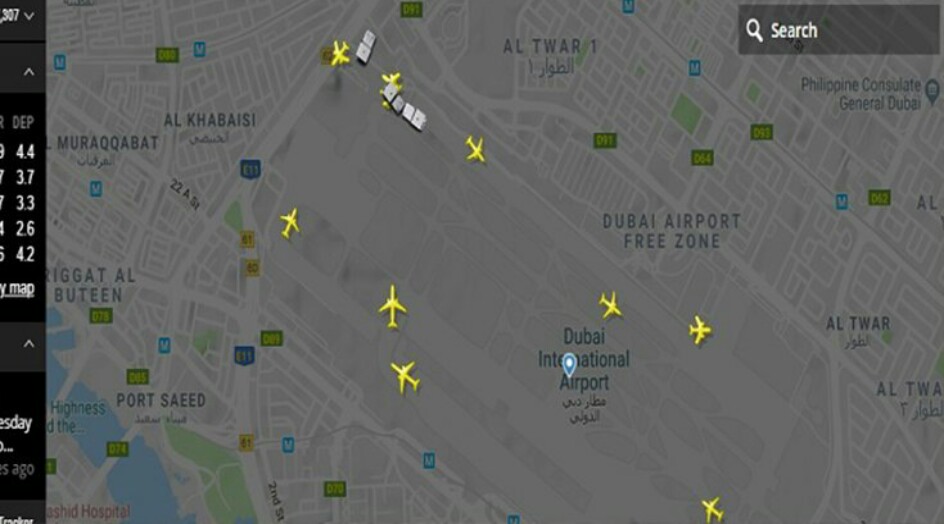Screen dimensions: 944x524
Task: Select the aircraft beside the E11 badge near Al Khabaisi
Action: pos(290,223)
